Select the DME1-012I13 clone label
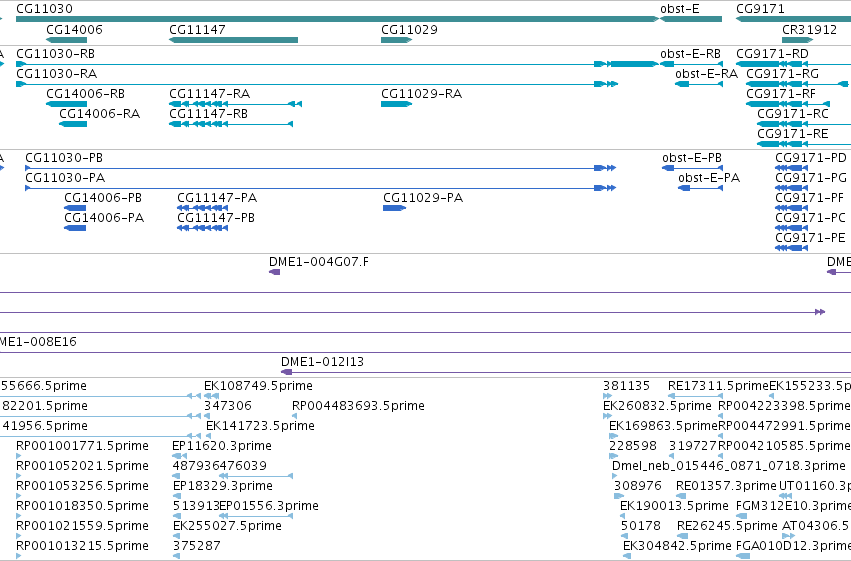Image resolution: width=851 pixels, height=561 pixels. (322, 362)
